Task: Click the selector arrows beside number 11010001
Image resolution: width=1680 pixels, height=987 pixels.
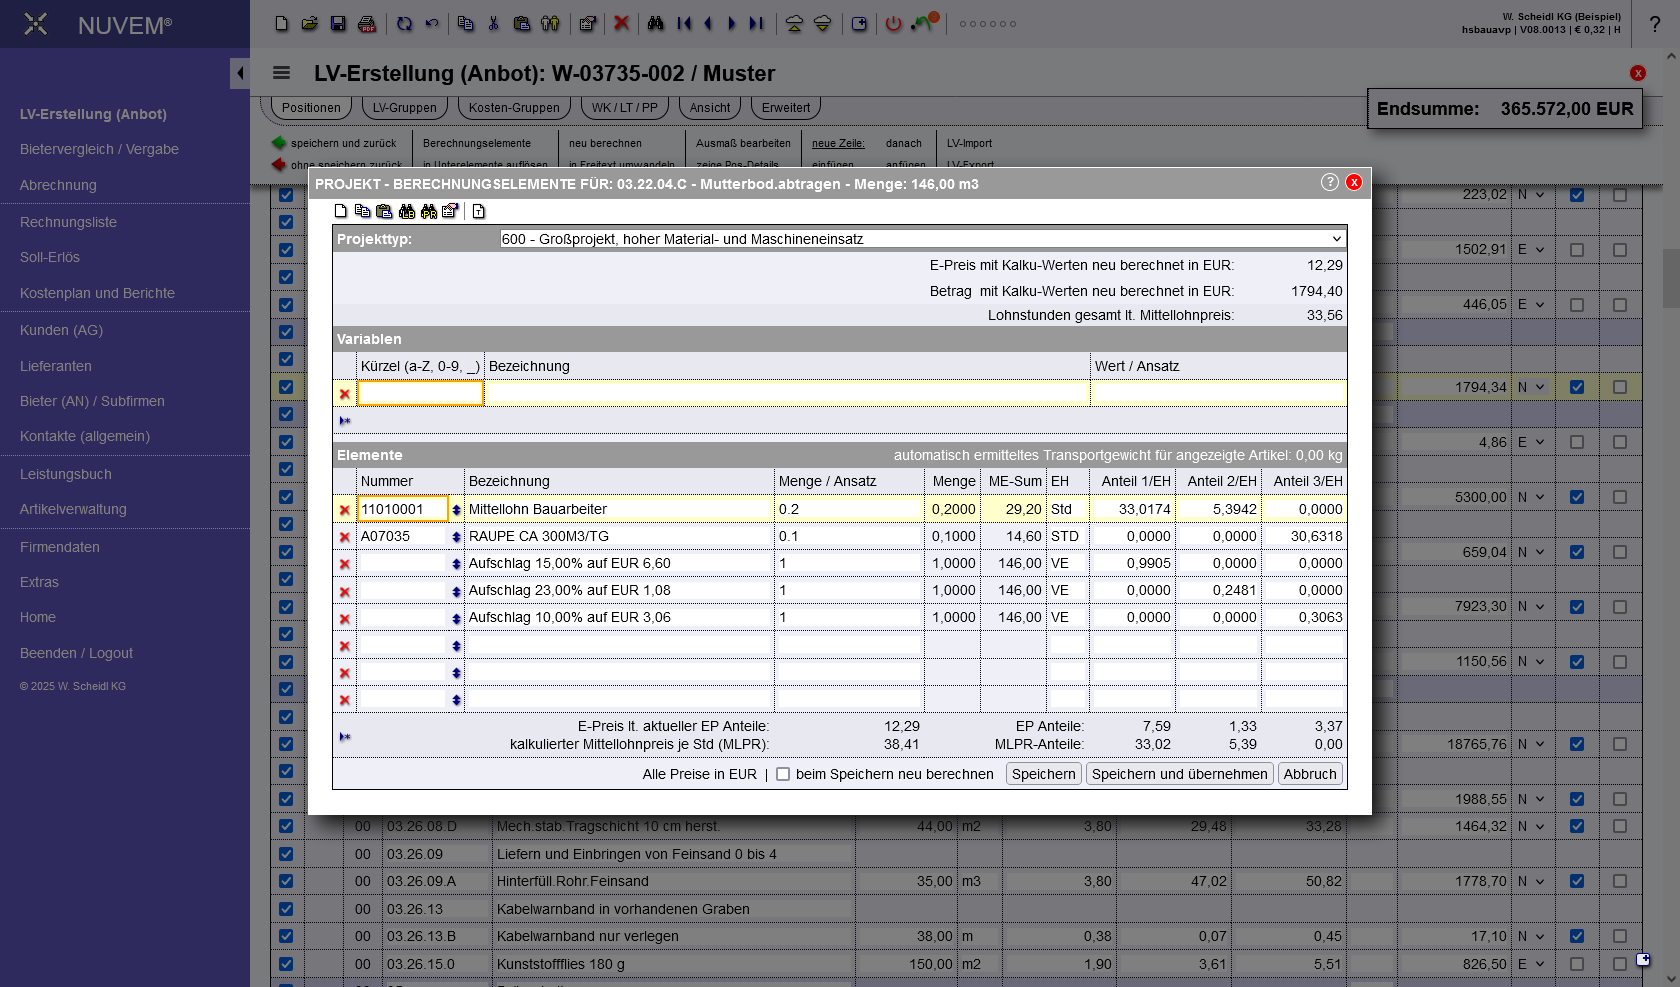Action: [x=456, y=510]
